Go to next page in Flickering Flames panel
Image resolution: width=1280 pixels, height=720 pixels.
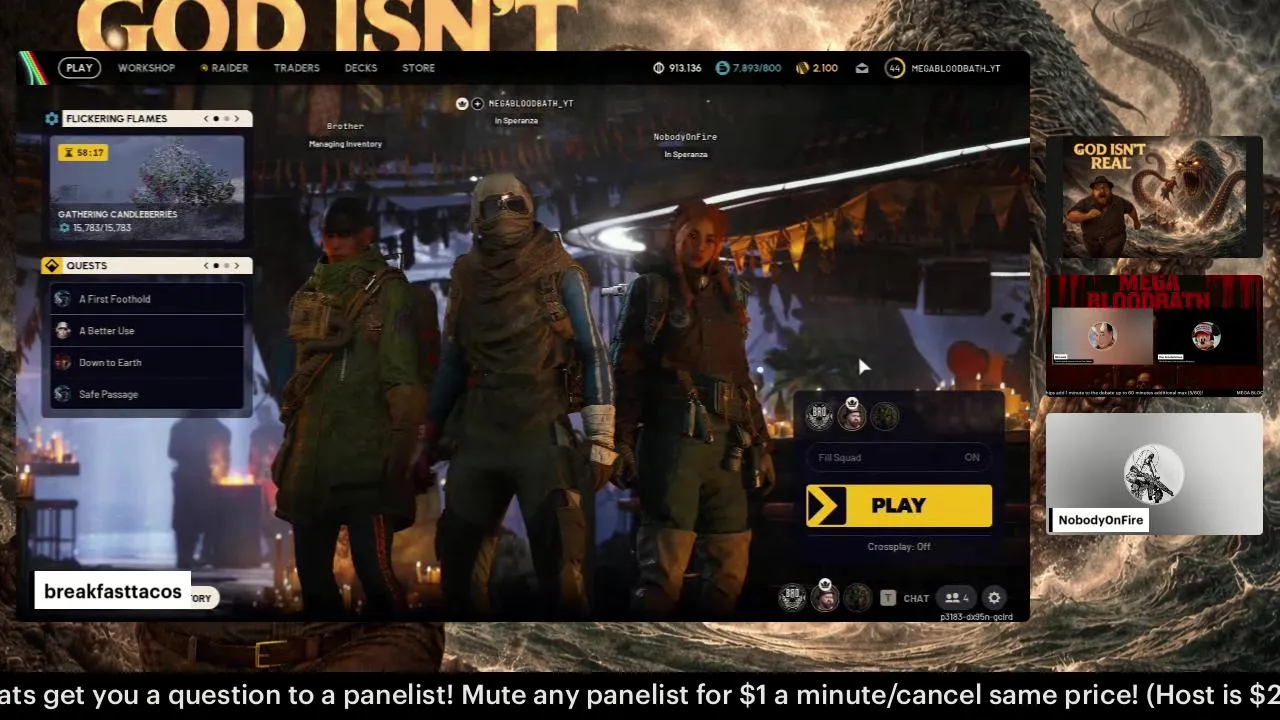pos(237,118)
